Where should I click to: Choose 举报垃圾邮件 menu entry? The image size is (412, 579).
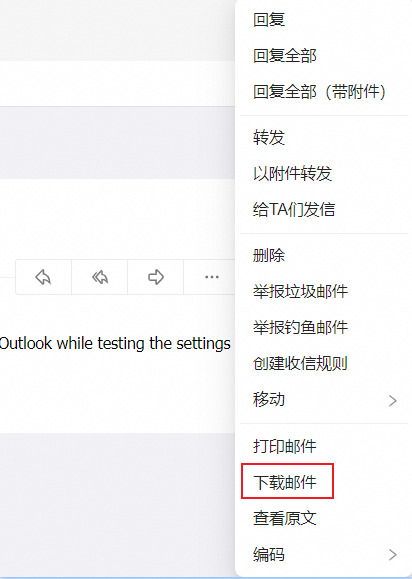[x=300, y=291]
